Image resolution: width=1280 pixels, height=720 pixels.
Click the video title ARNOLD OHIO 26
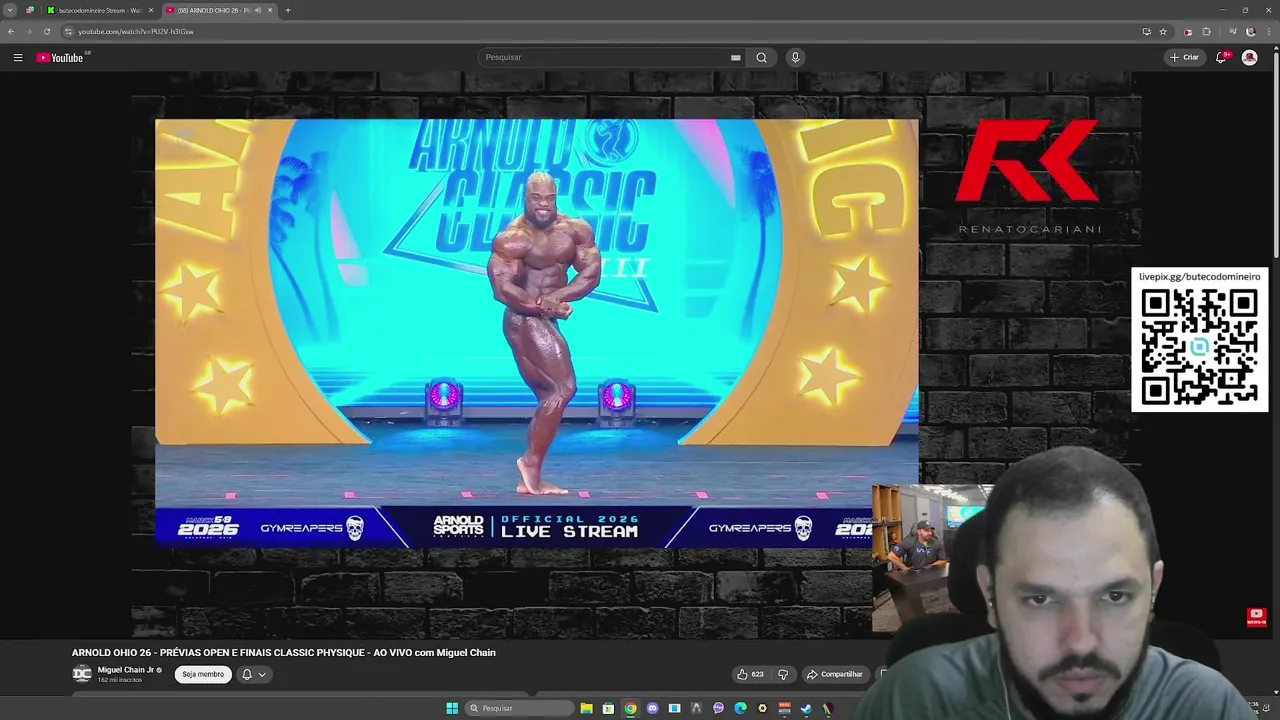tap(284, 653)
